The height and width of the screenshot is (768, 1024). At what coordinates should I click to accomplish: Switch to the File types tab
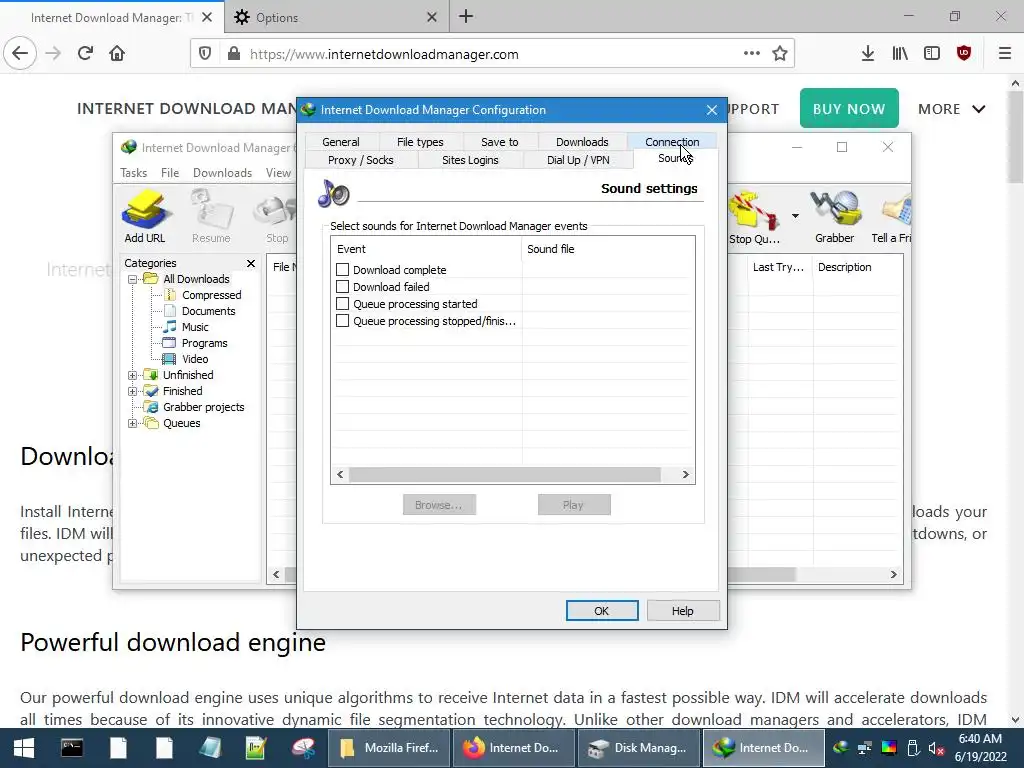pyautogui.click(x=420, y=142)
